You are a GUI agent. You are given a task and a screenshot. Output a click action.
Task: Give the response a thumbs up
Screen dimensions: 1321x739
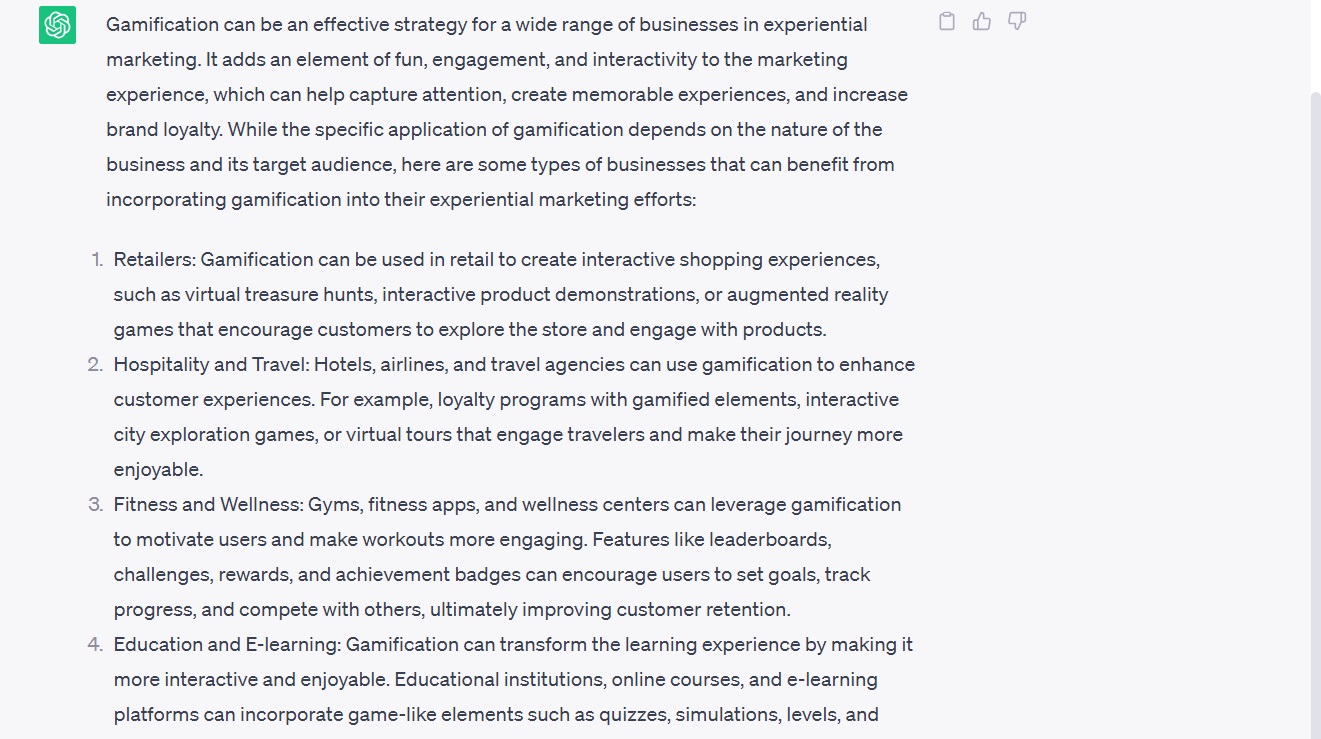point(982,21)
